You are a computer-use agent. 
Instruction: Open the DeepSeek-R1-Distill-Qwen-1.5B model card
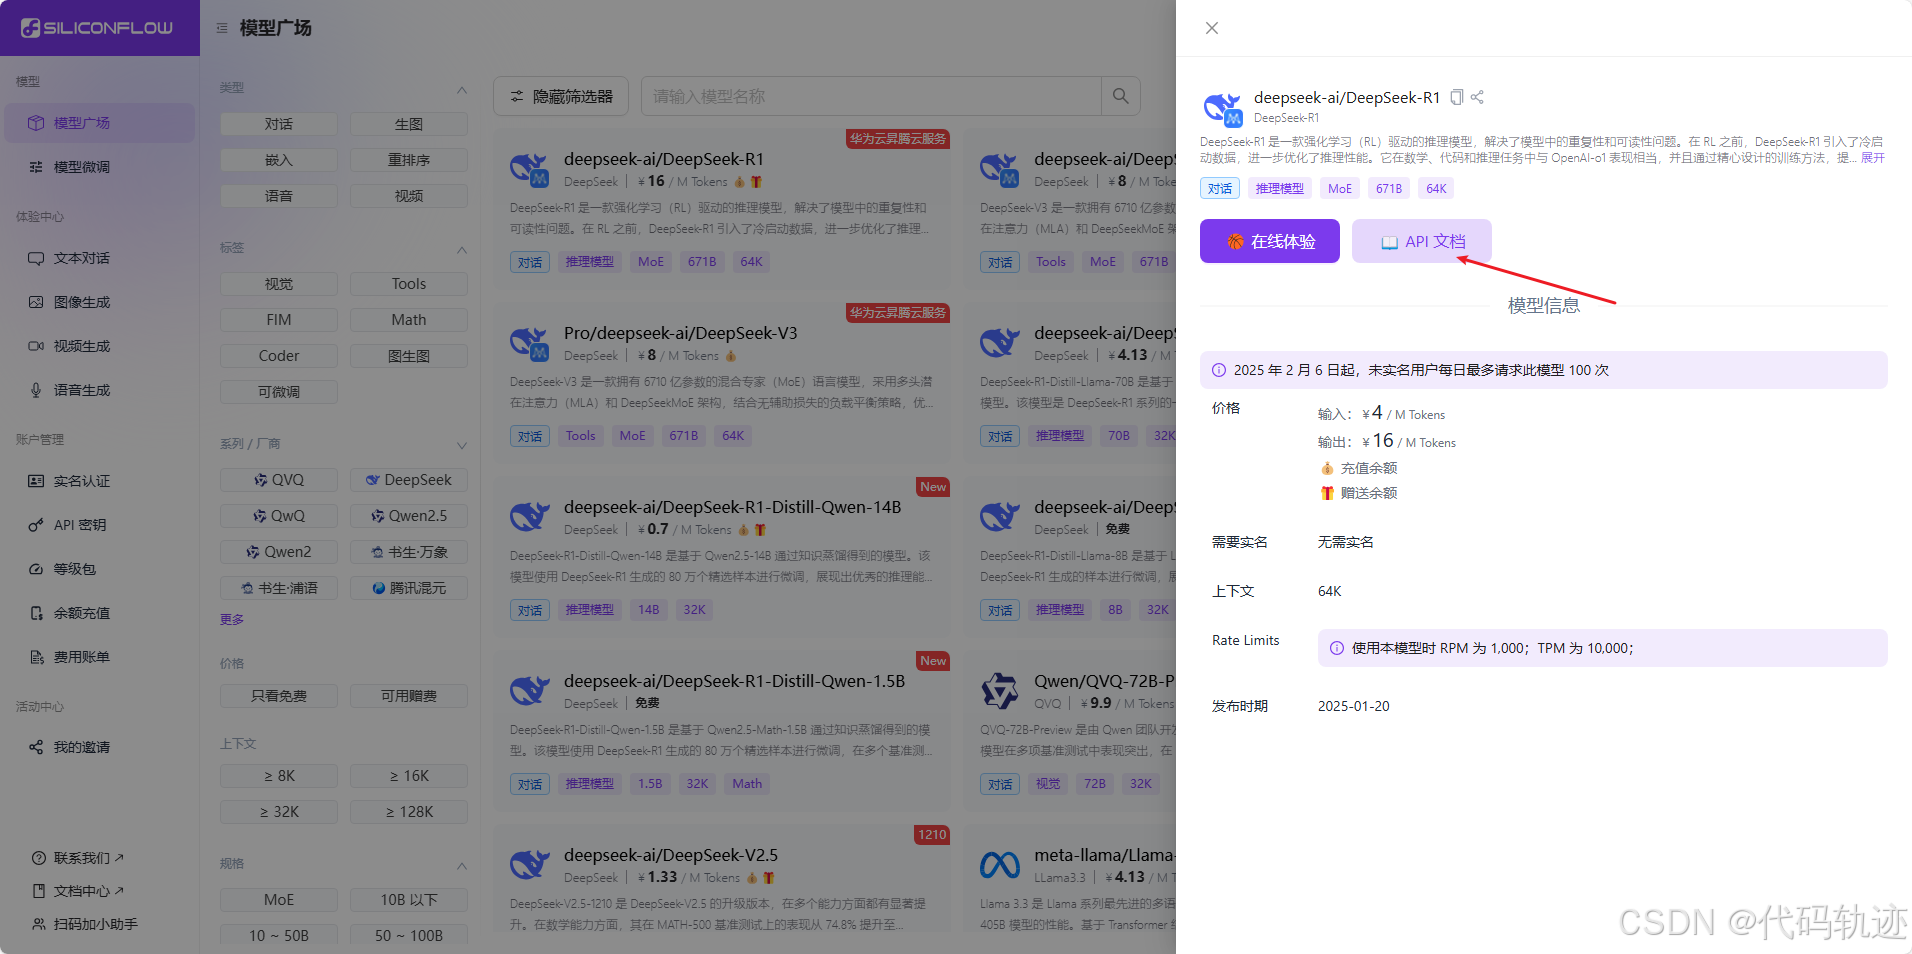click(721, 731)
